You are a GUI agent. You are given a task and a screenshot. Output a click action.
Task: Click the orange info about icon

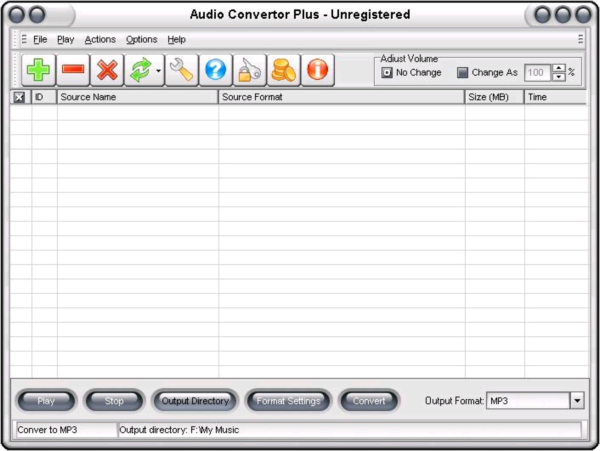tap(317, 70)
